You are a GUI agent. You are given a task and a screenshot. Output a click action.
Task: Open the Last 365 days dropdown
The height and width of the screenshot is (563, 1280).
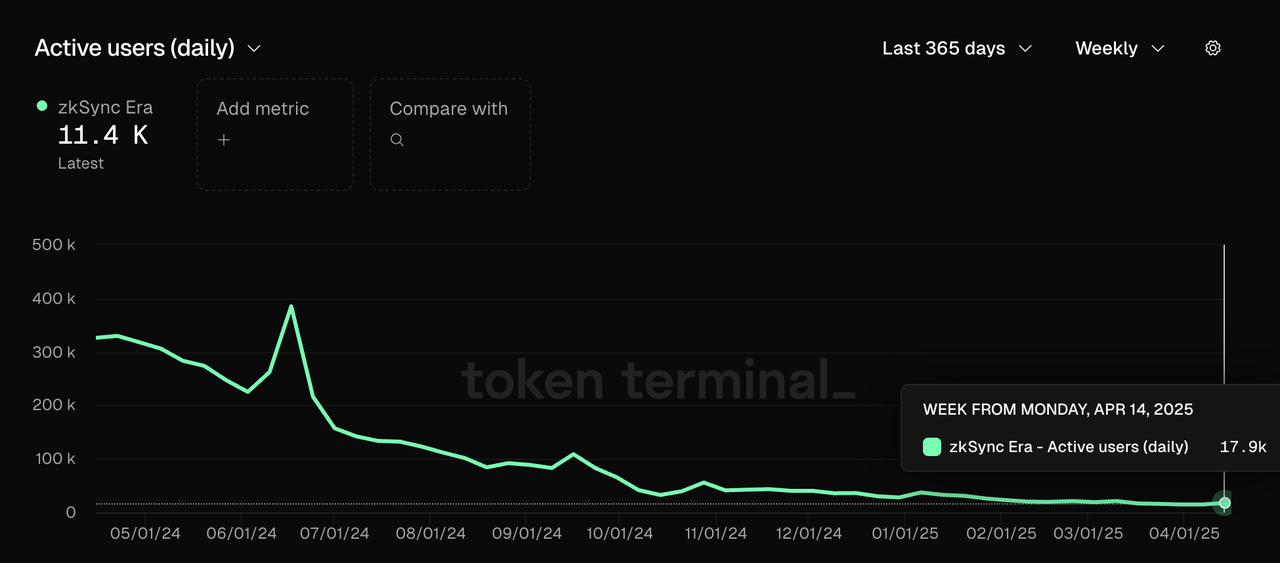pos(956,48)
